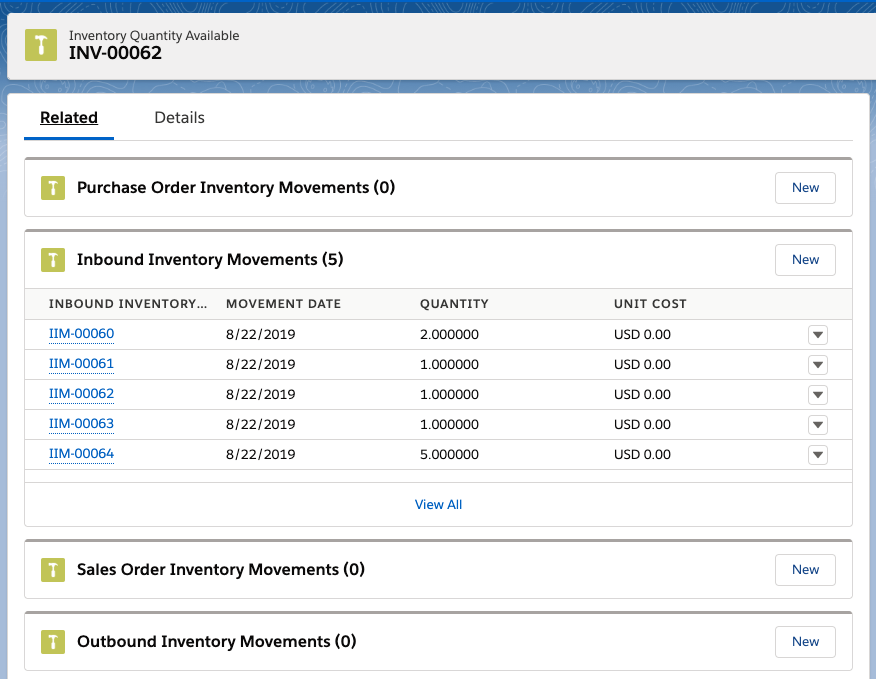
Task: Click the Movement Date column header
Action: (x=283, y=303)
